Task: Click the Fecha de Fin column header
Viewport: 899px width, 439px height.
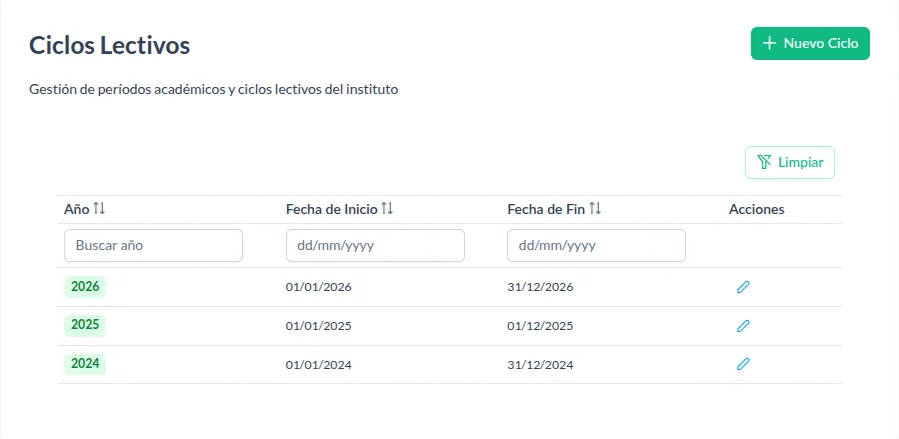Action: click(547, 209)
